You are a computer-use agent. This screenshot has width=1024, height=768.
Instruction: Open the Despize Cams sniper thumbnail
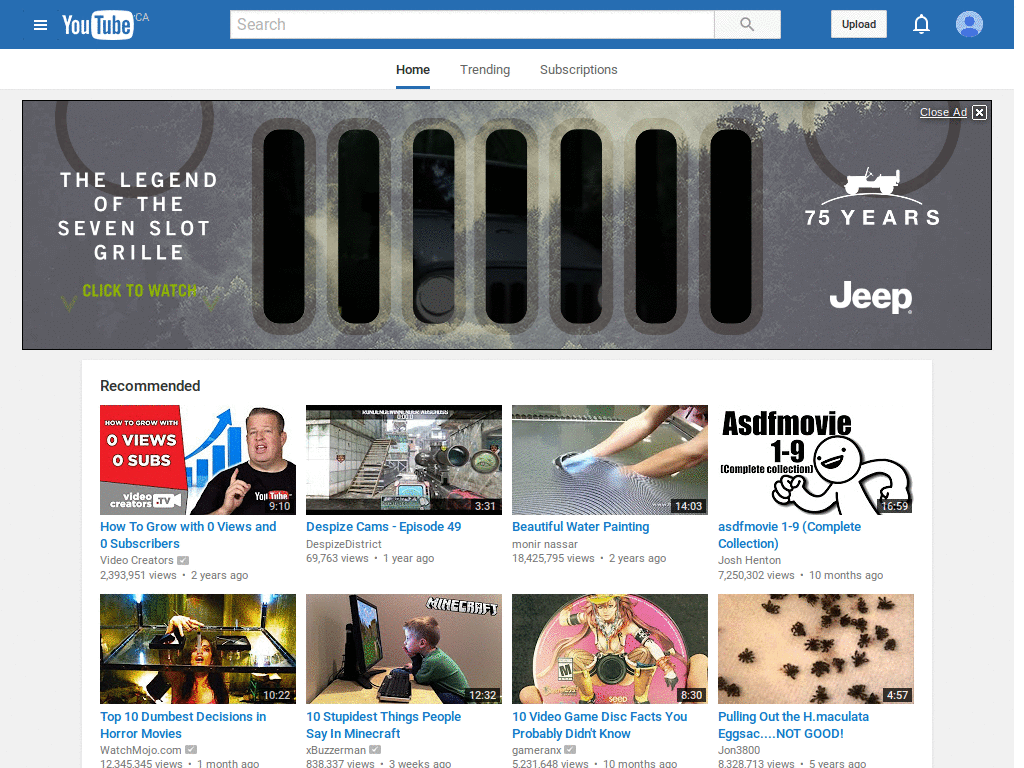[x=404, y=460]
